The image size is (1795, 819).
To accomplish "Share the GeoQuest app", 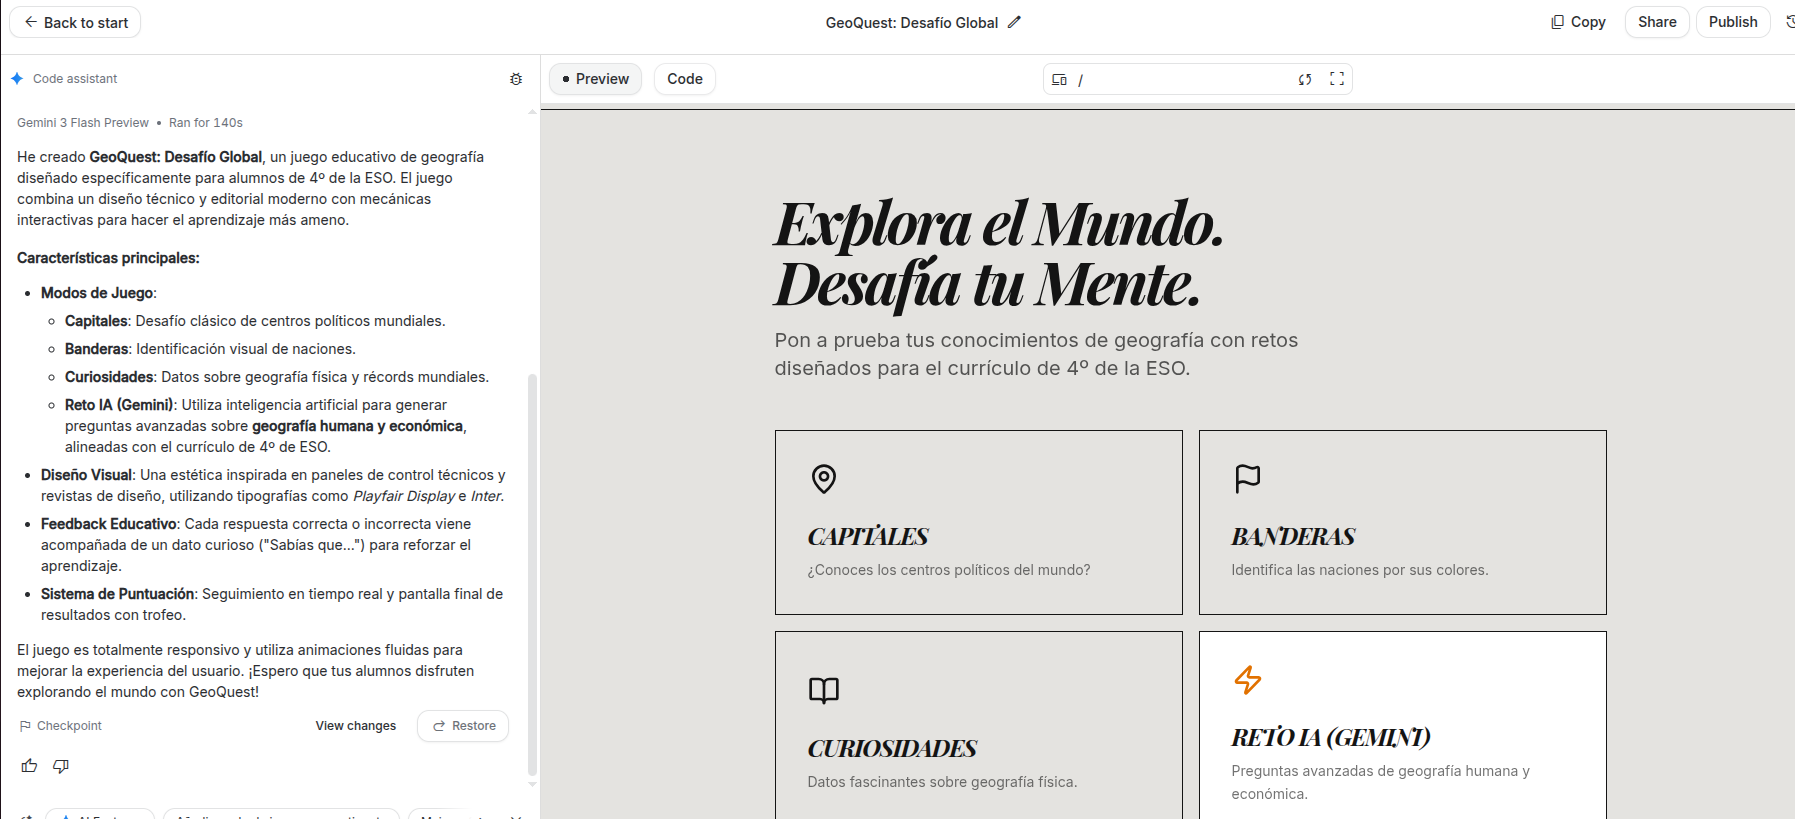I will [1656, 22].
